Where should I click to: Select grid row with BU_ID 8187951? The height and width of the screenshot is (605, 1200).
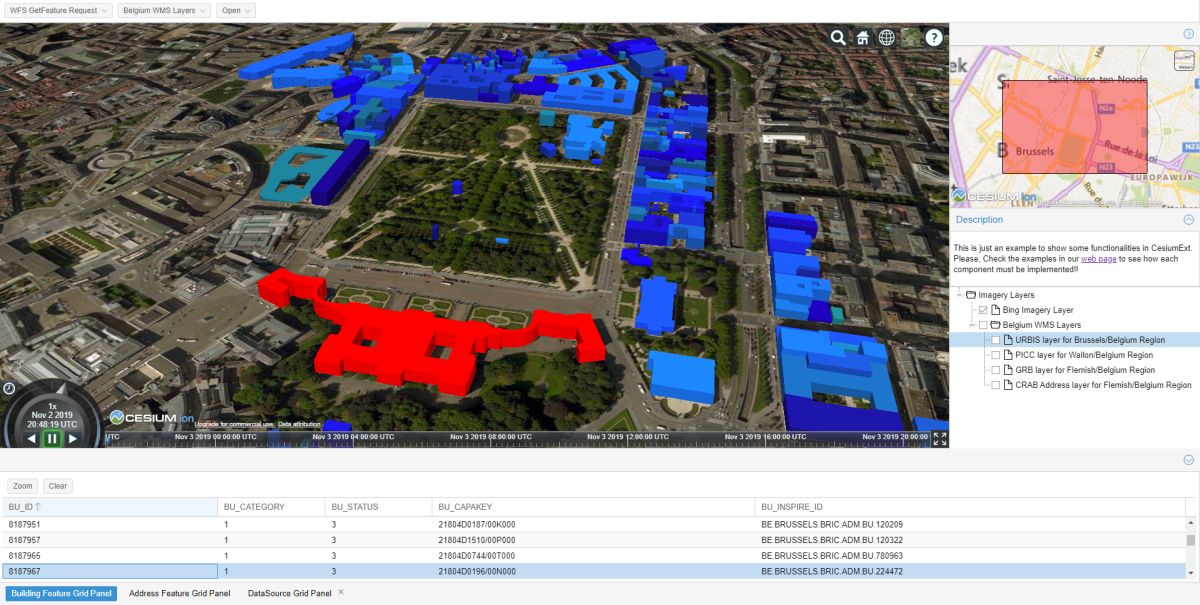tap(594, 524)
